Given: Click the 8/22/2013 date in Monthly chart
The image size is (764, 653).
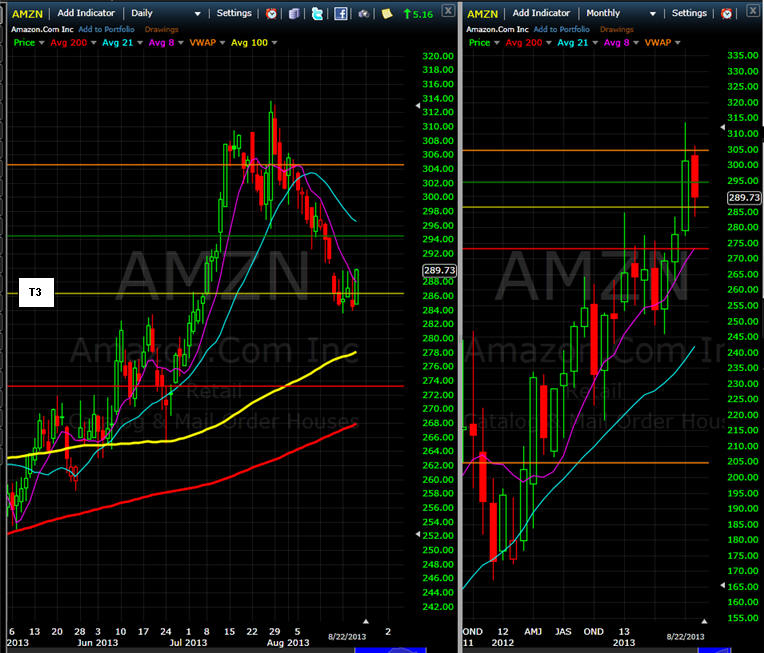Looking at the screenshot, I should [685, 636].
